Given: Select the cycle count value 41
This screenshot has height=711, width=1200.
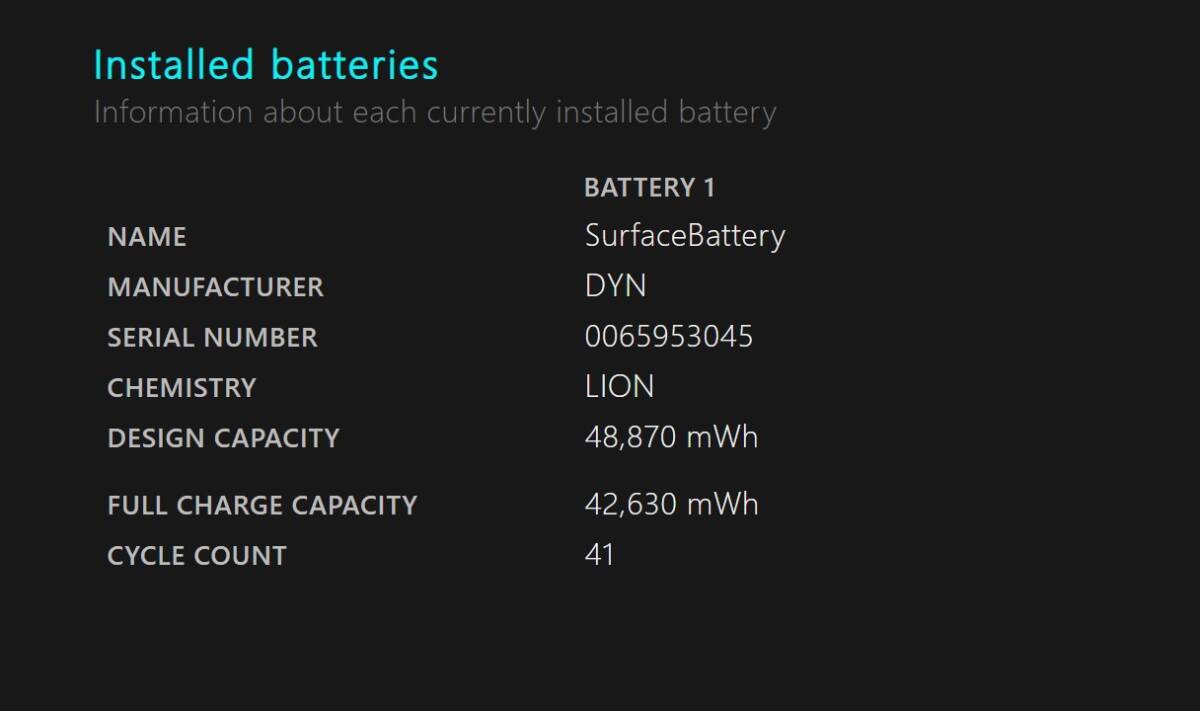Looking at the screenshot, I should click(599, 555).
